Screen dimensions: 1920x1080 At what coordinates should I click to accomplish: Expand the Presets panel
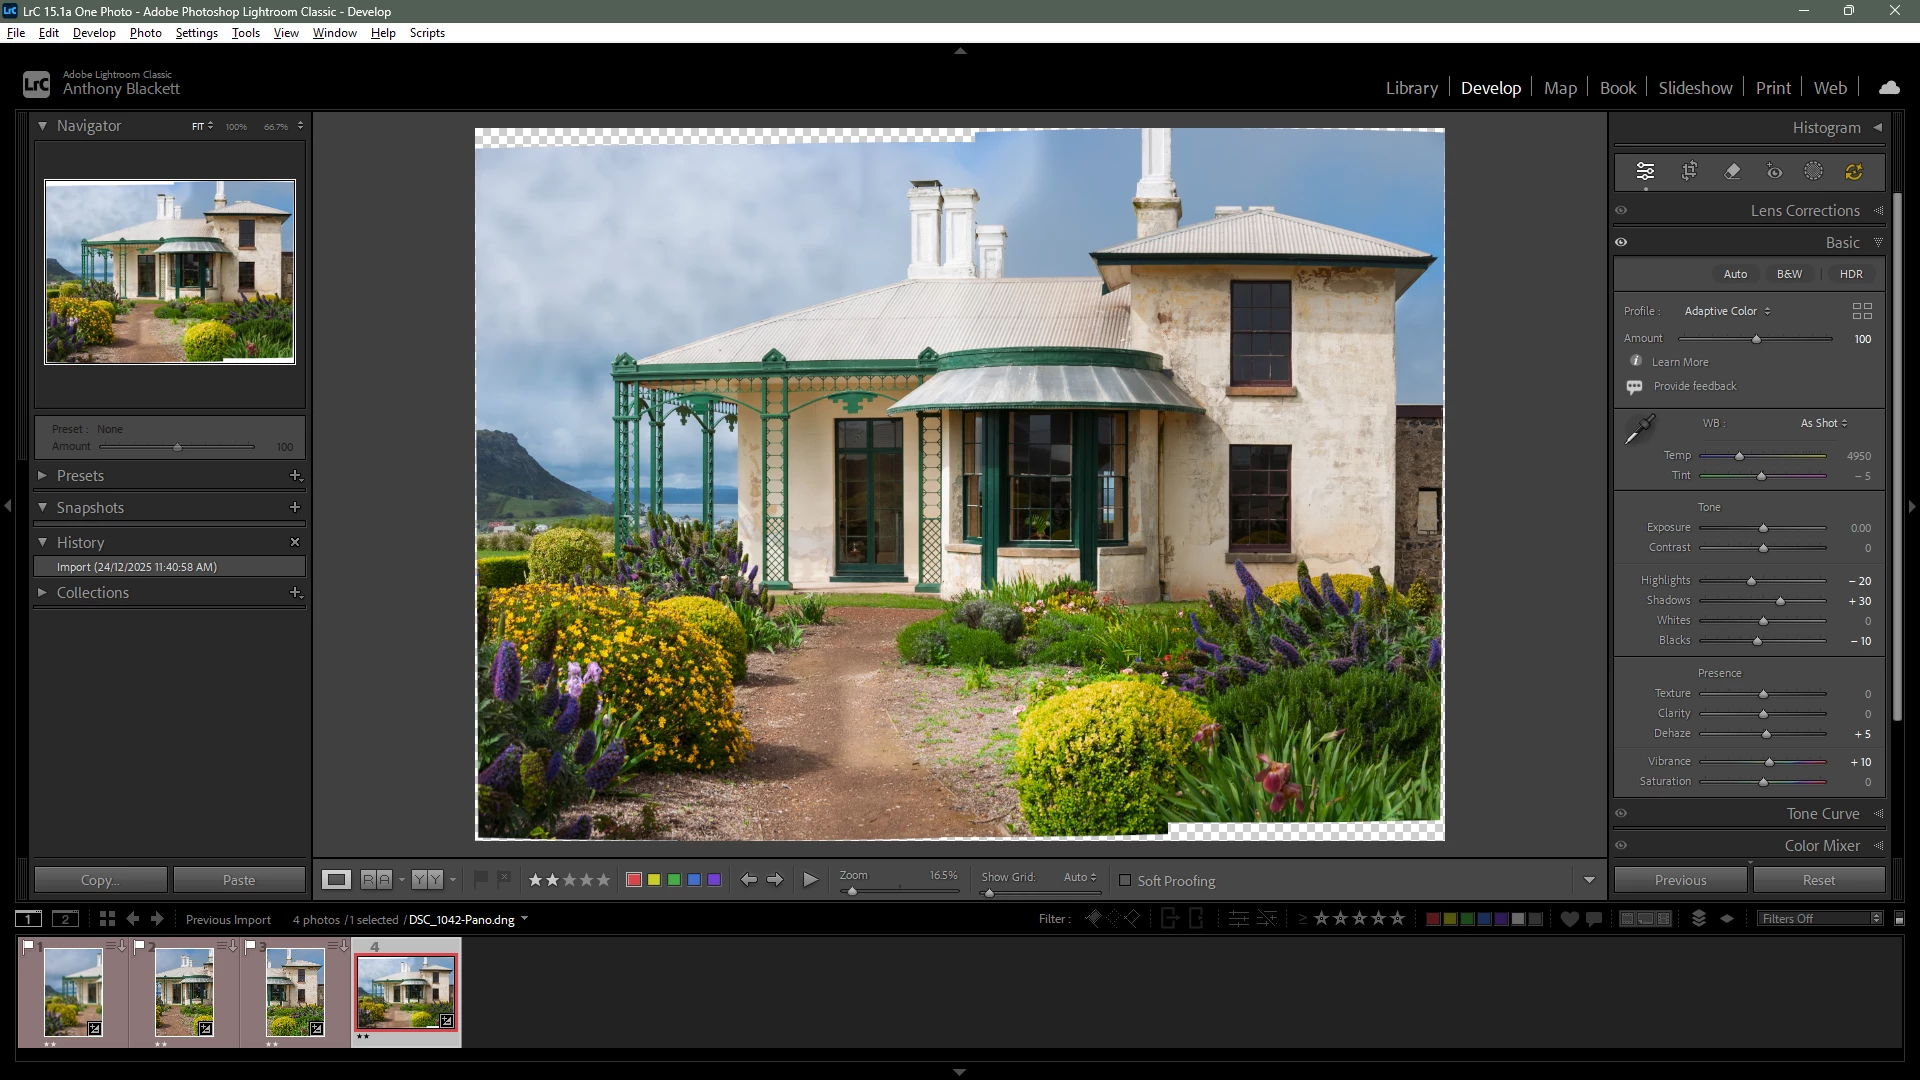click(x=42, y=476)
